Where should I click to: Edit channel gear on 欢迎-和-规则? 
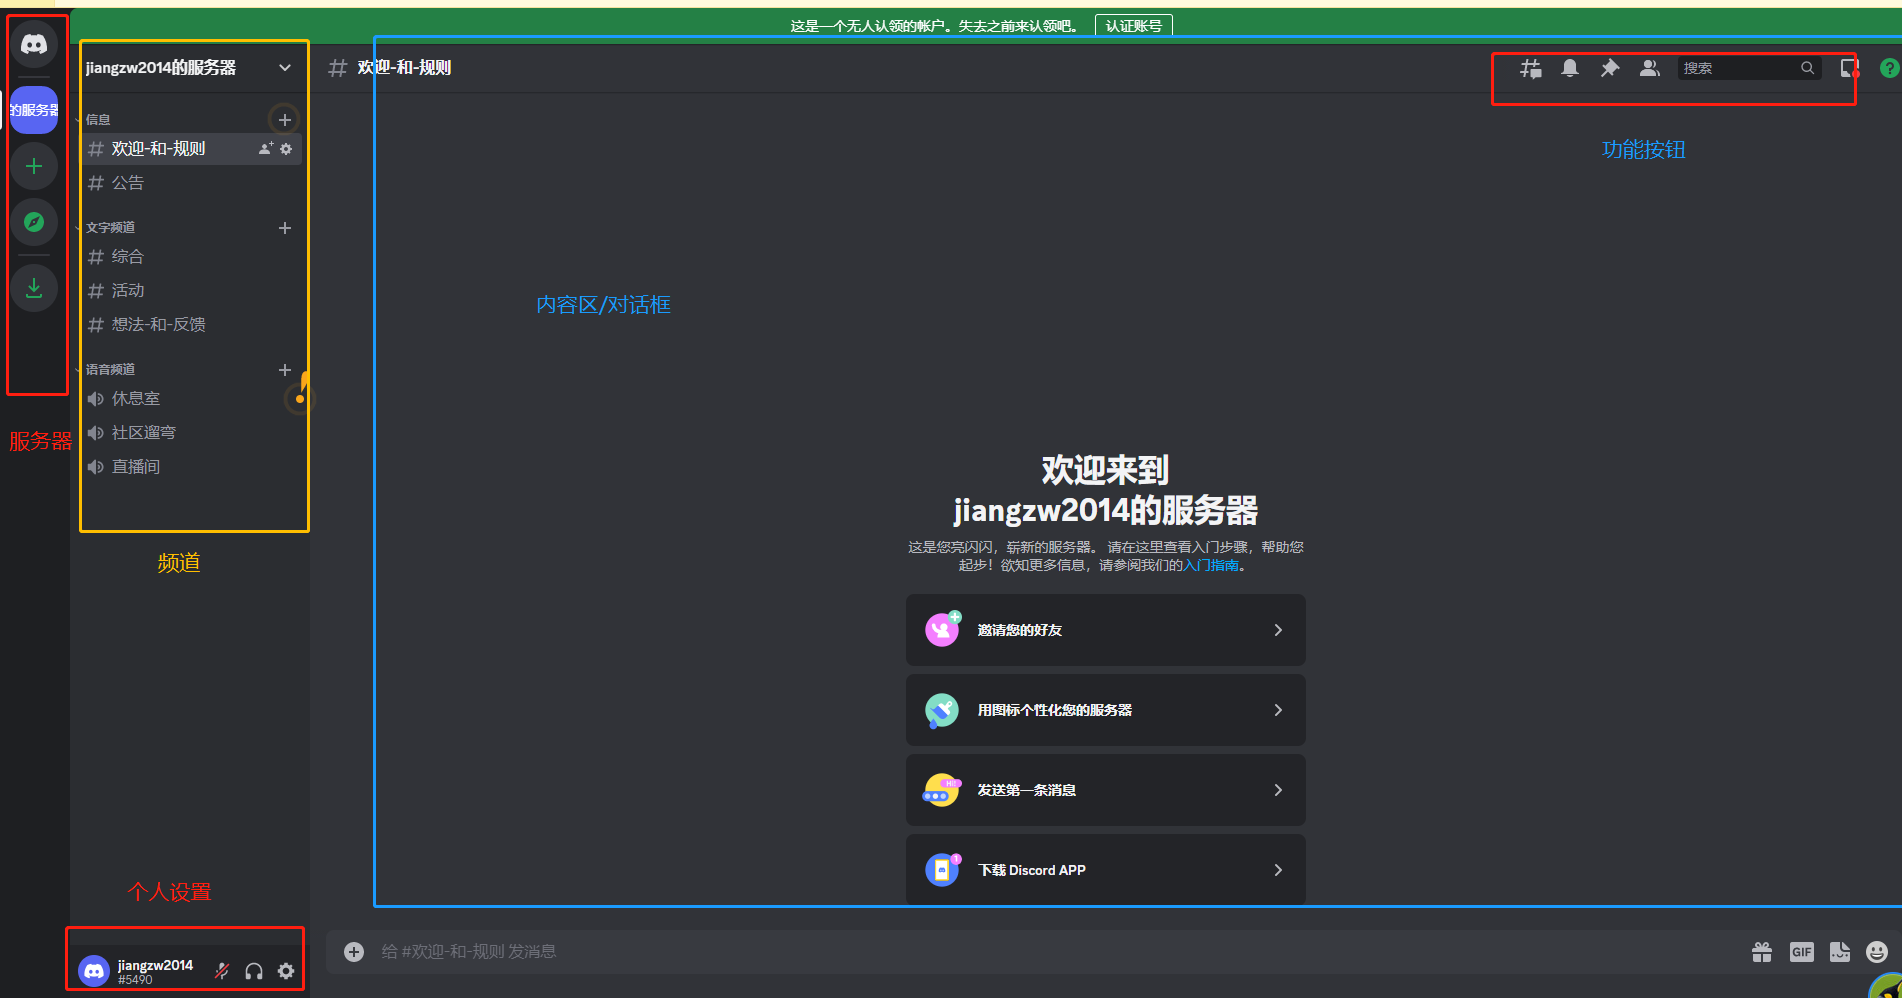286,149
